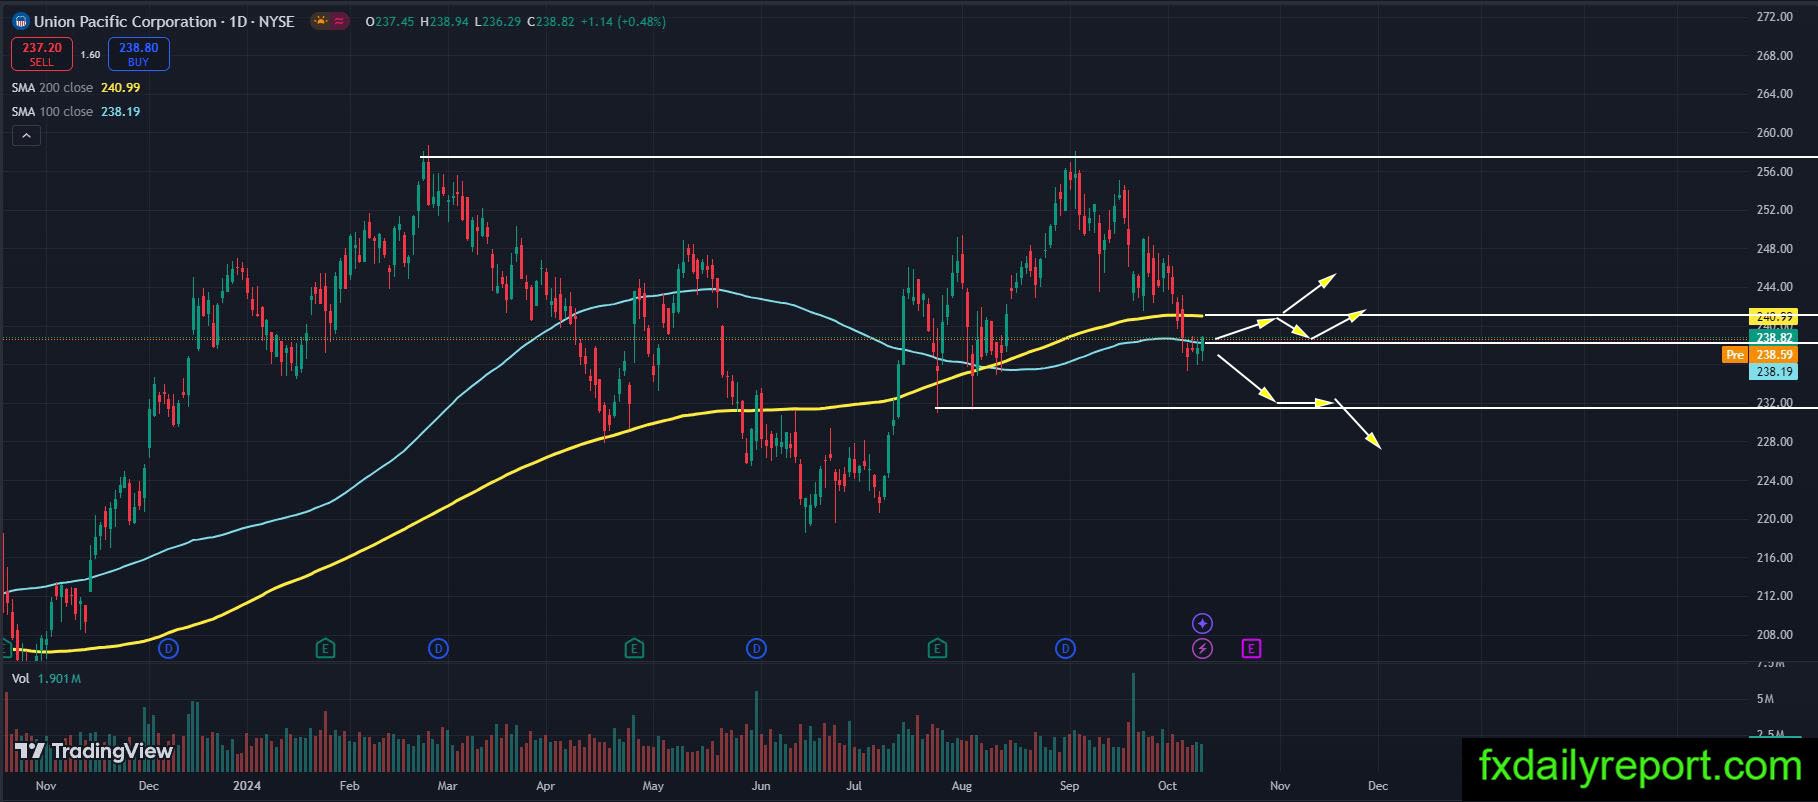Click the 232.00 price scale label

(x=1774, y=403)
